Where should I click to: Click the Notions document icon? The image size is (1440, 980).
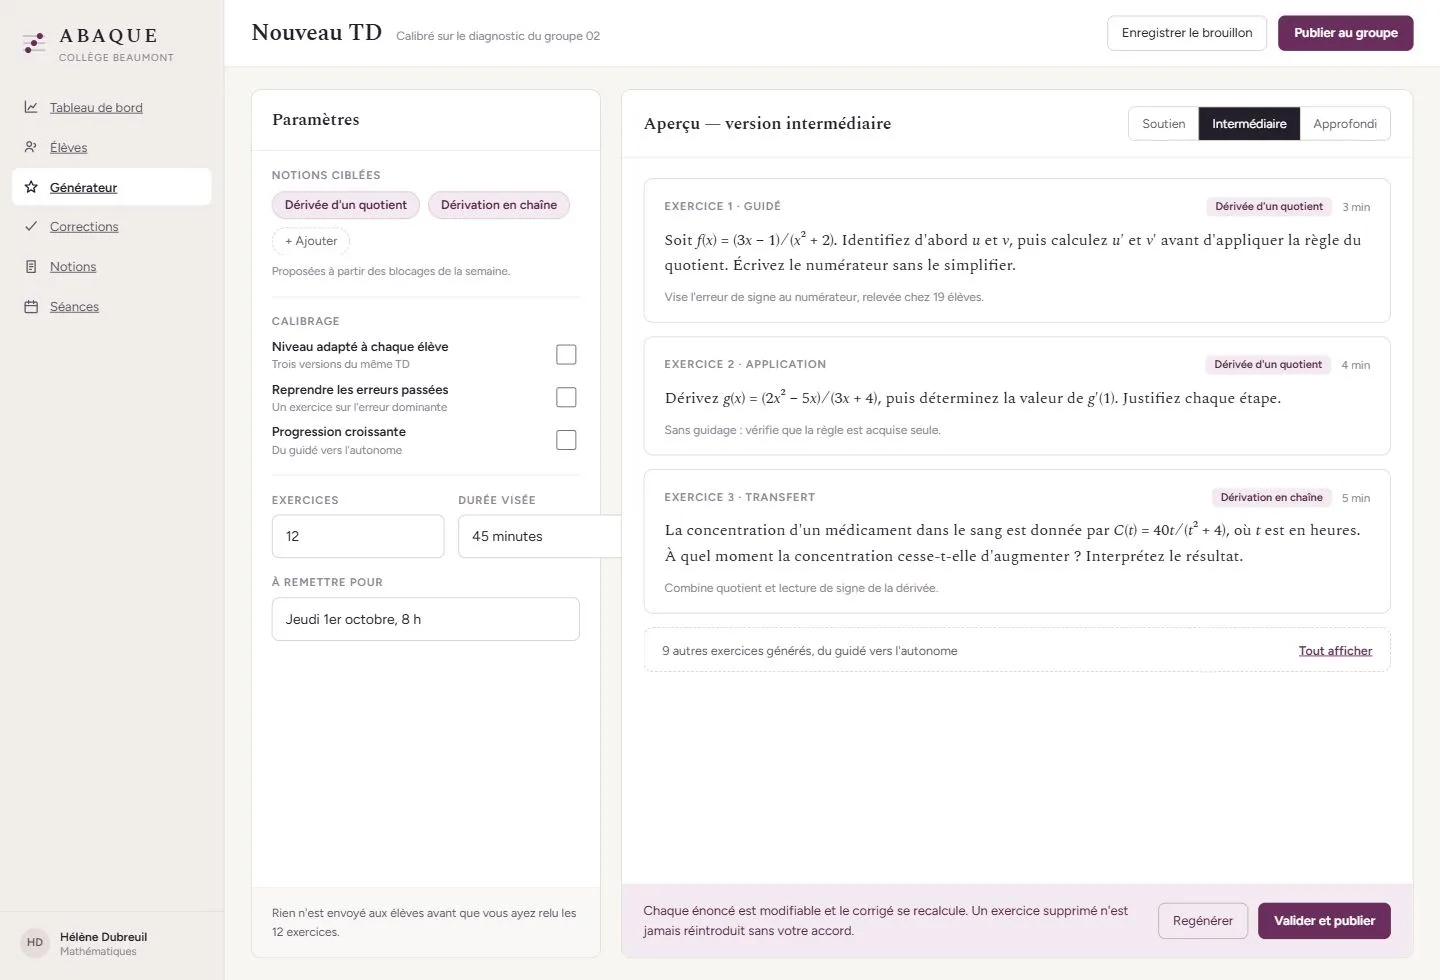(x=31, y=267)
